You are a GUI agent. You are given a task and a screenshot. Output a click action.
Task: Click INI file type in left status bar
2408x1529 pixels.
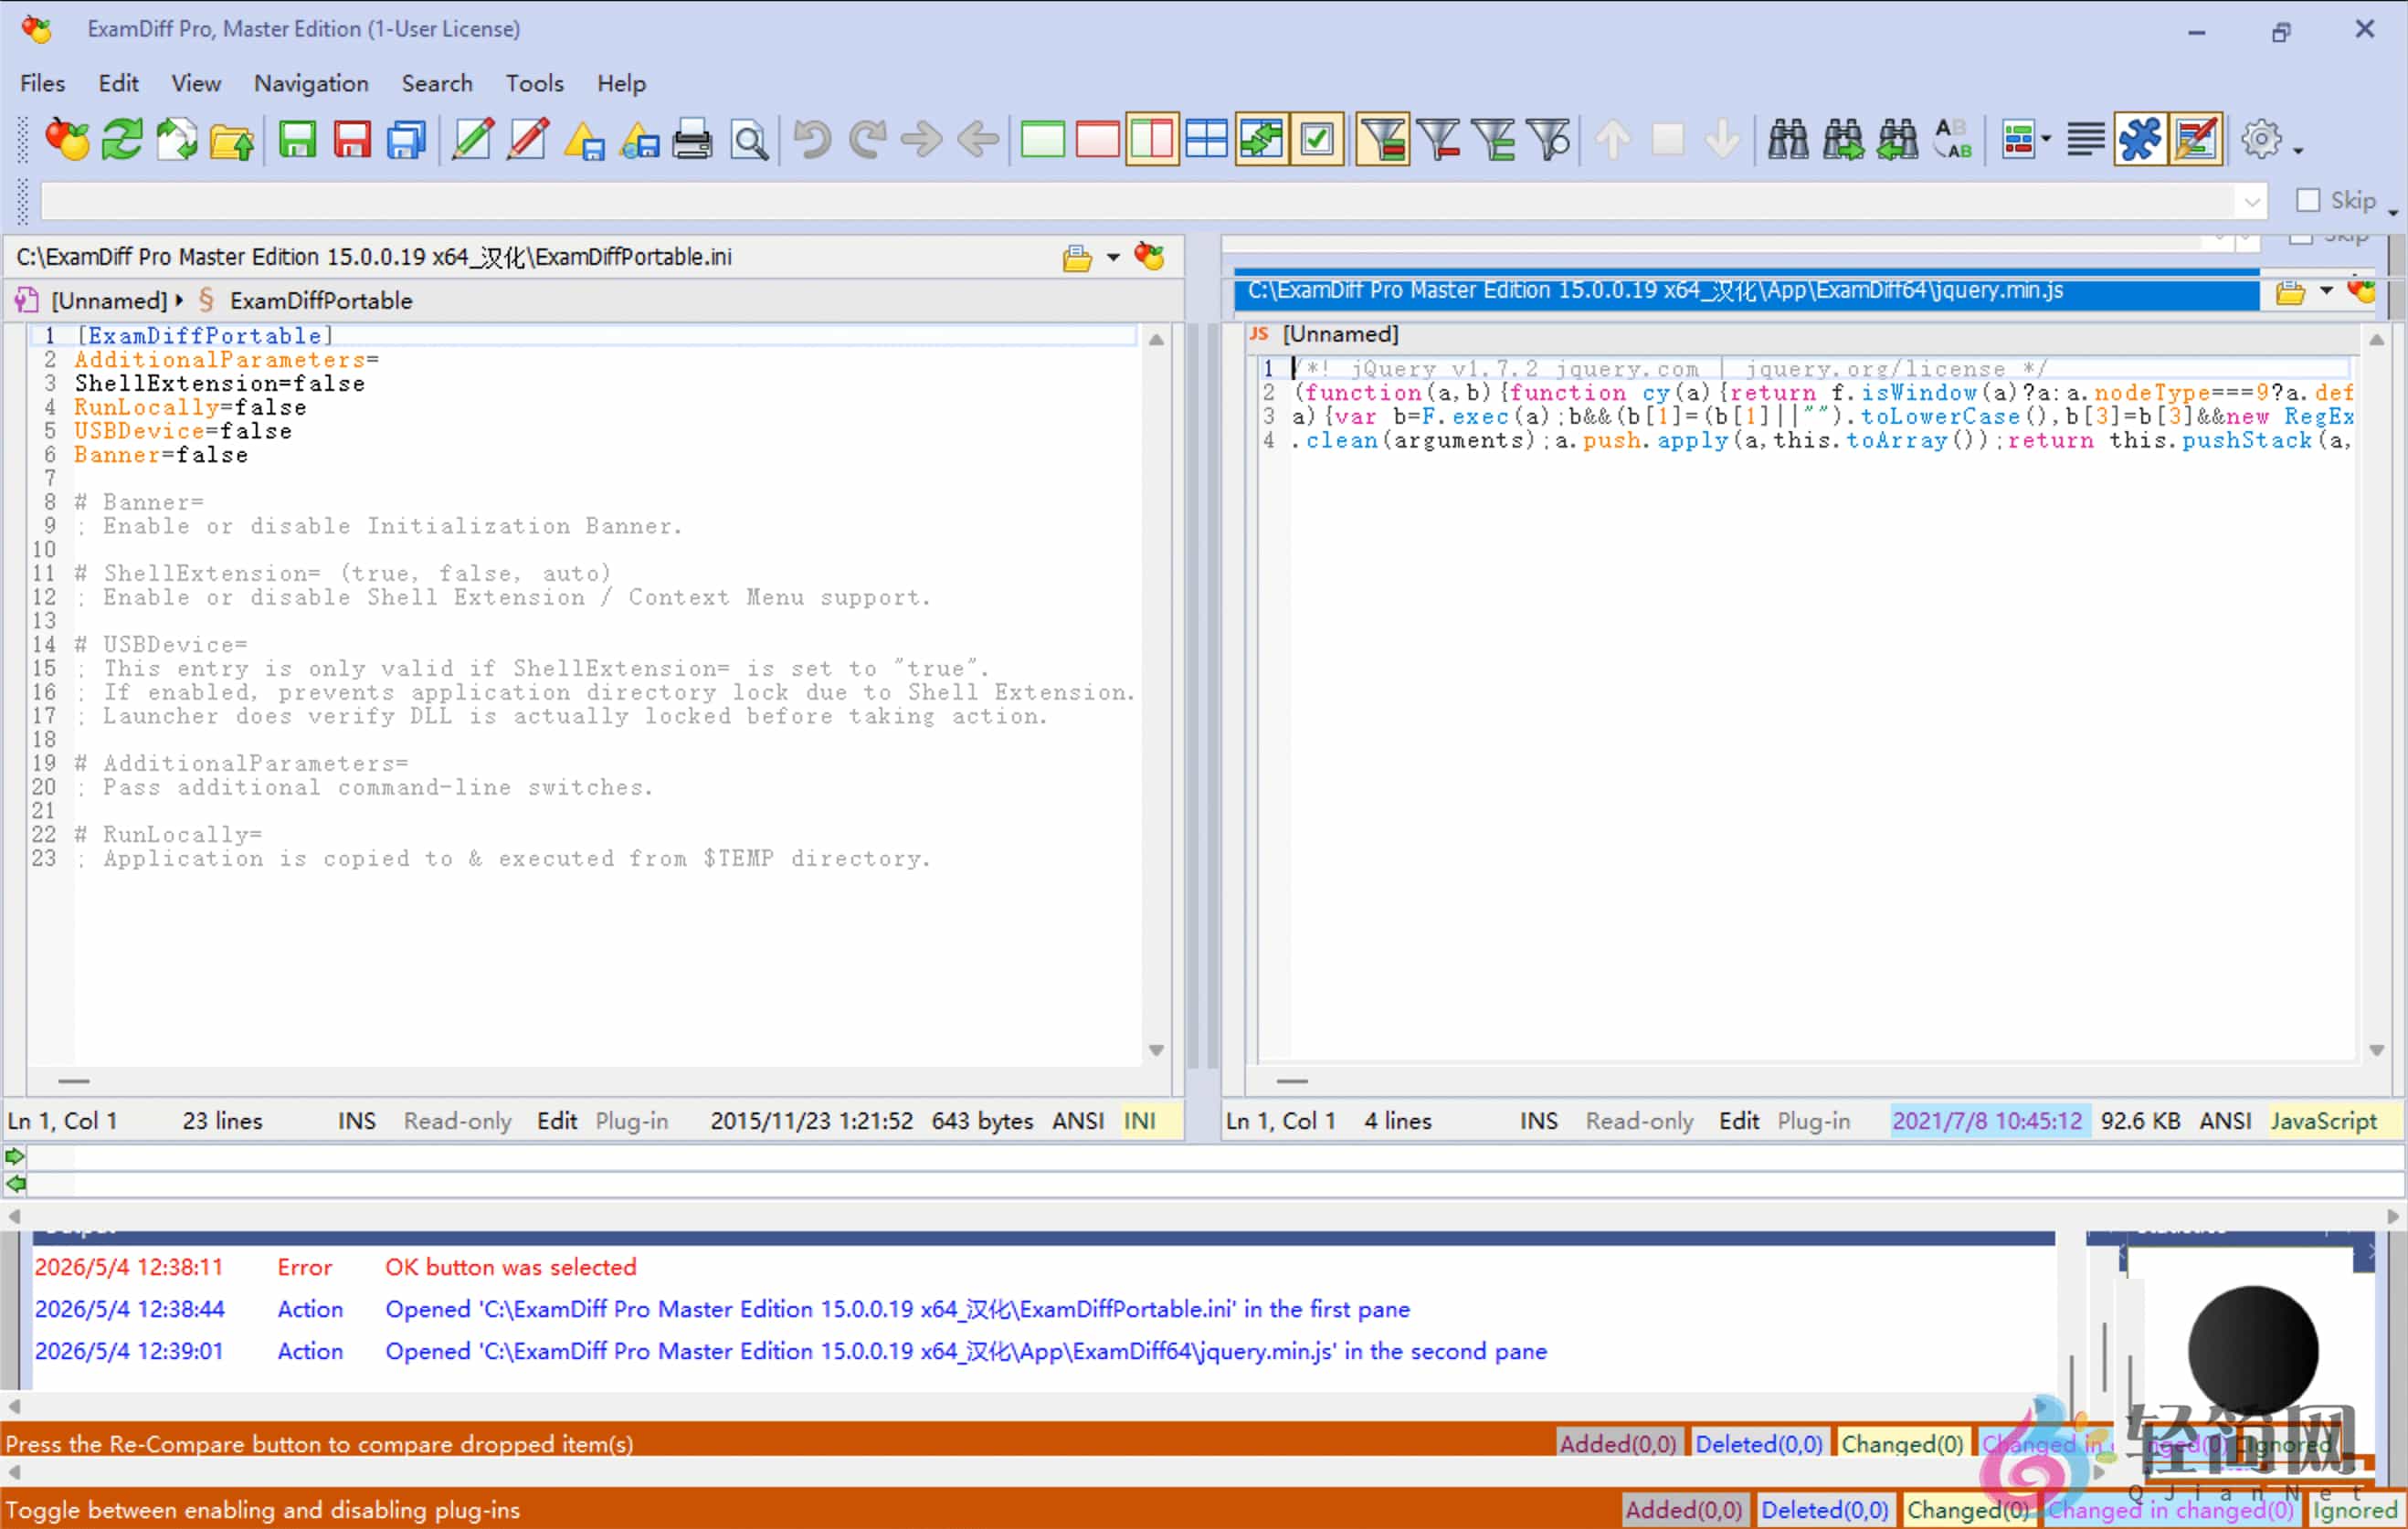1139,1121
